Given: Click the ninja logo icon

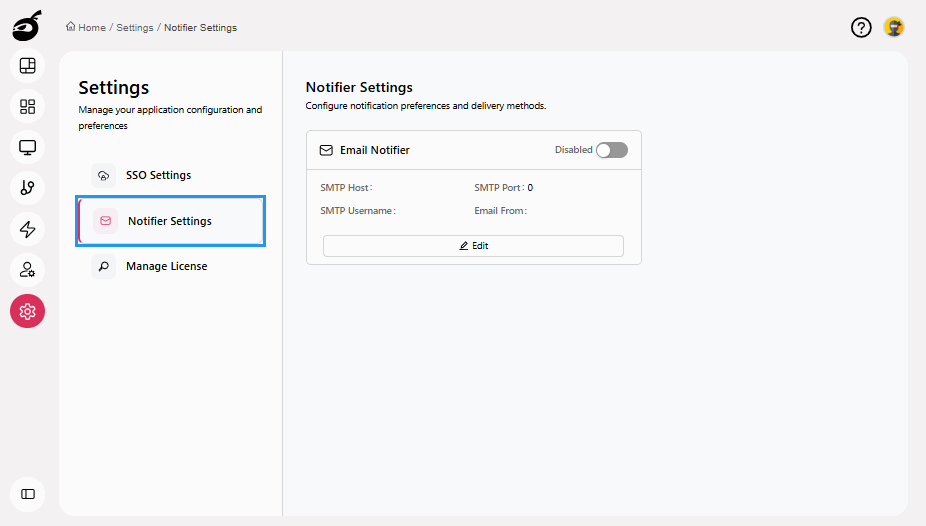Looking at the screenshot, I should click(27, 25).
